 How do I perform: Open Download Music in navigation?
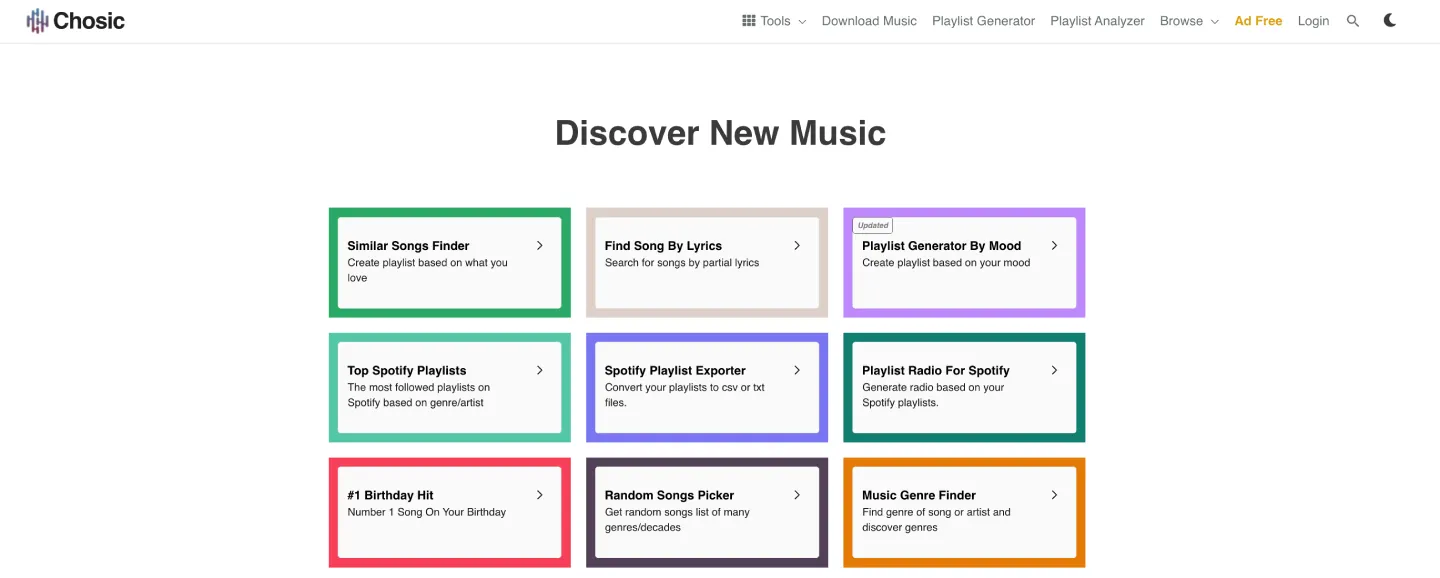pyautogui.click(x=869, y=21)
